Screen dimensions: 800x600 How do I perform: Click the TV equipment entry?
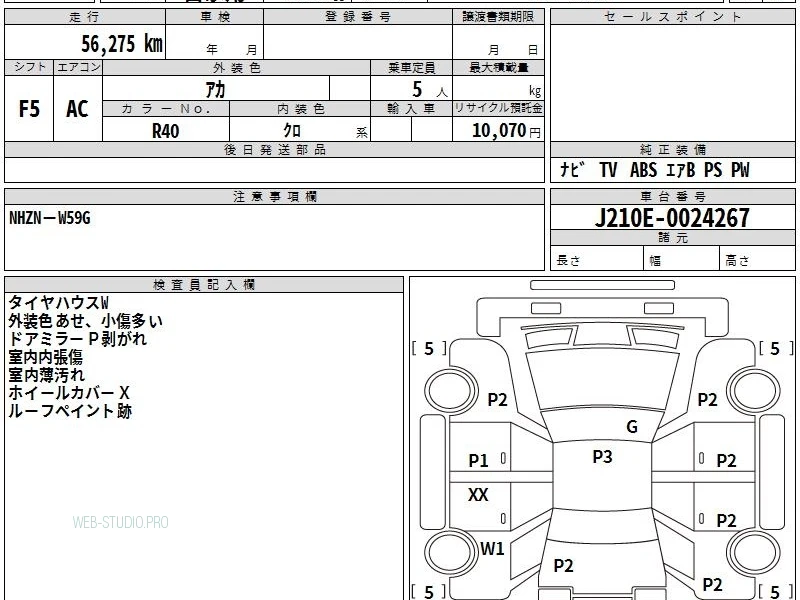tap(608, 170)
